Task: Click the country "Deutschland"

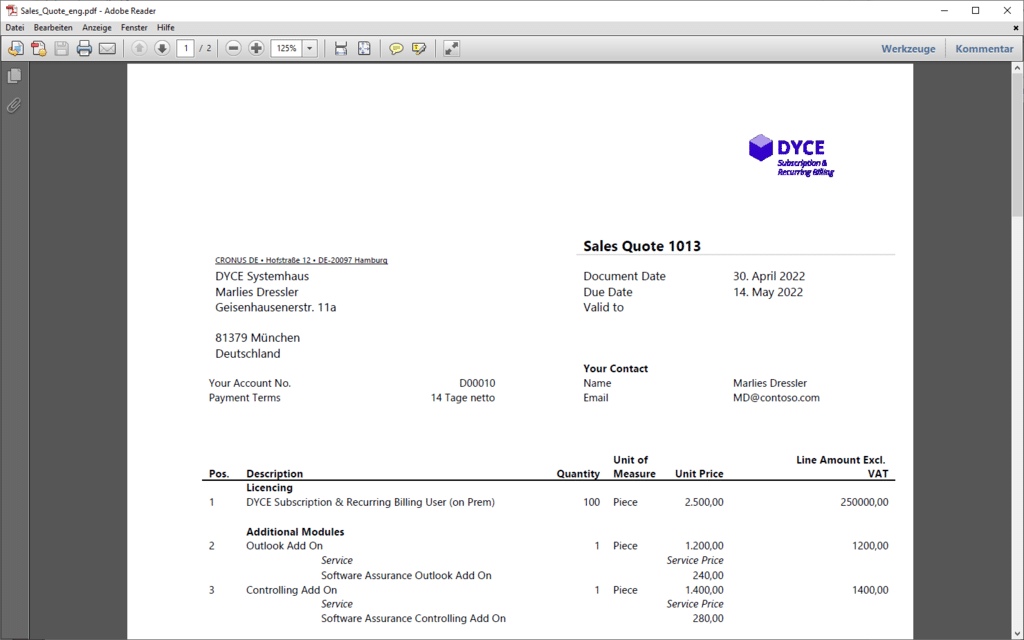Action: (x=248, y=353)
